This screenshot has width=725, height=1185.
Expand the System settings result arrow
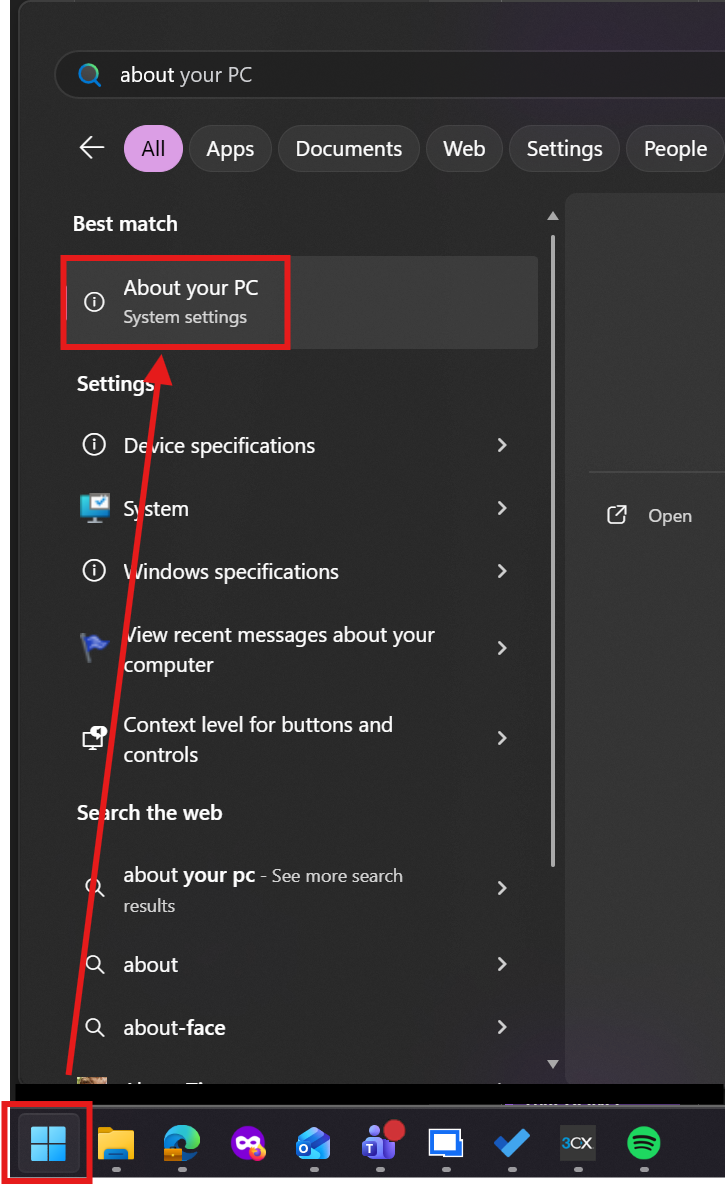502,508
